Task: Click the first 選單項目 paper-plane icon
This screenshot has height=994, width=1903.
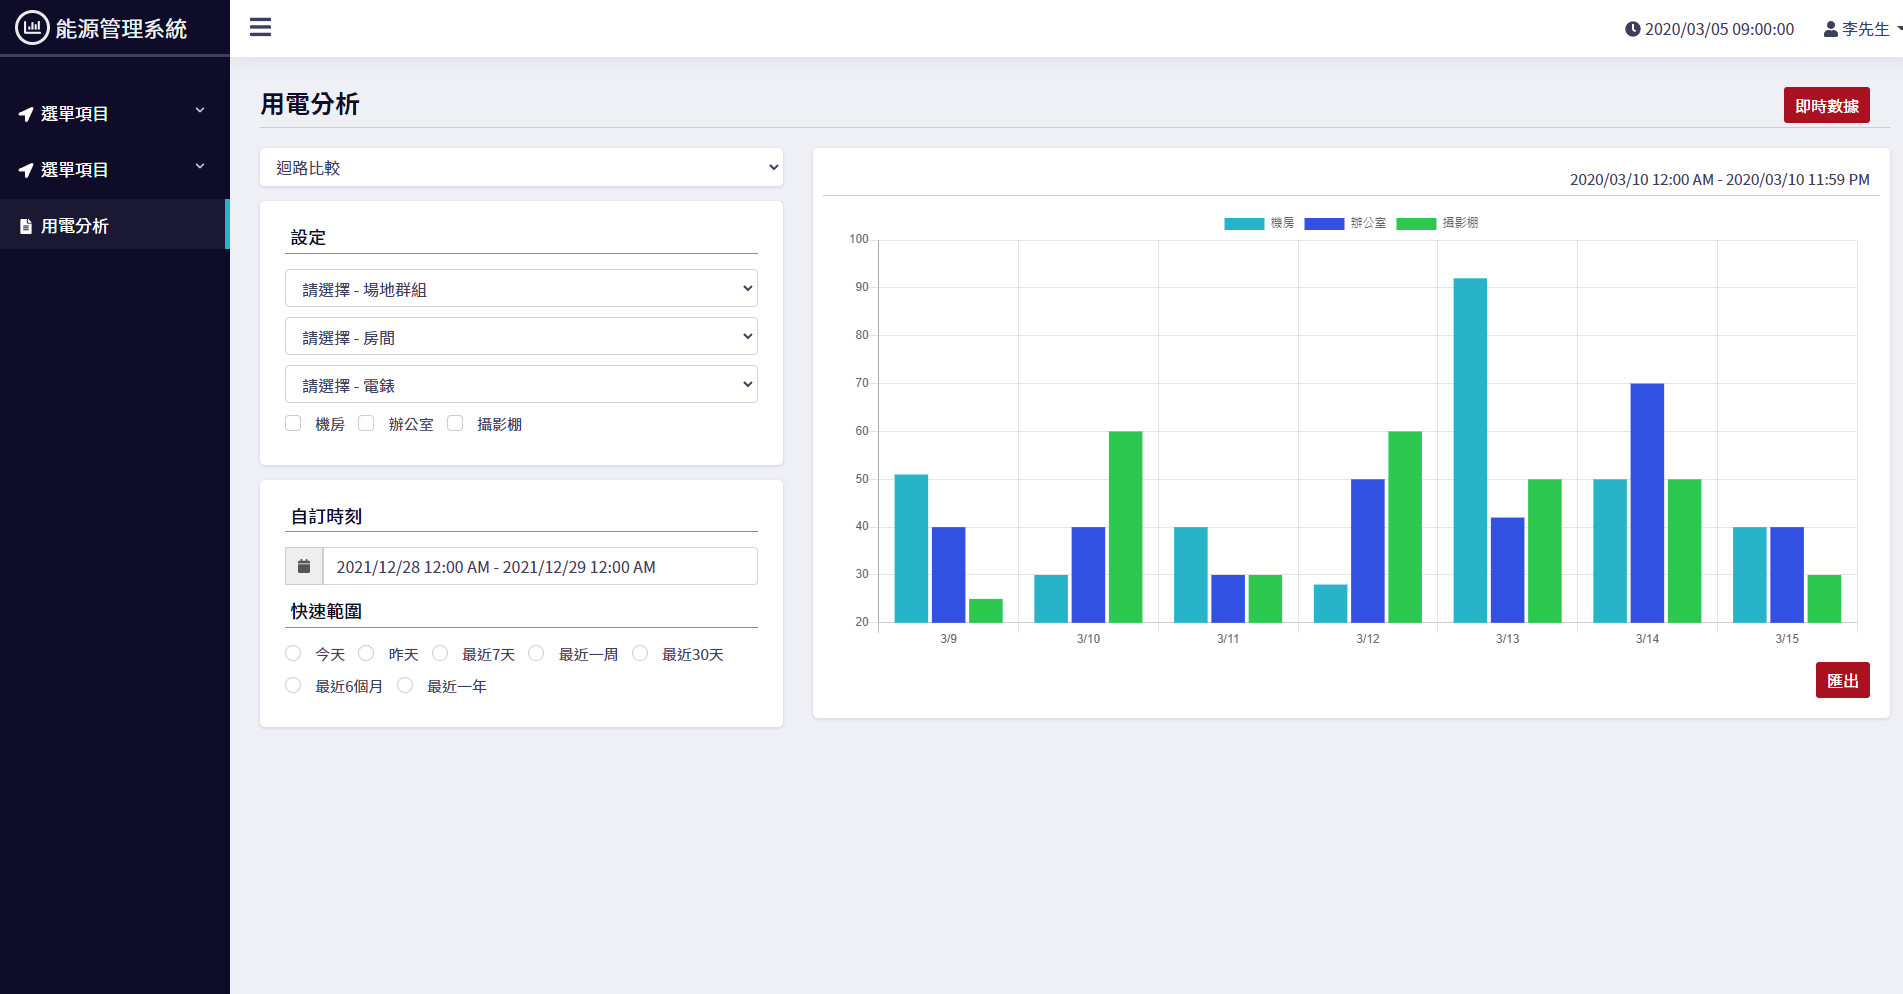Action: tap(26, 114)
